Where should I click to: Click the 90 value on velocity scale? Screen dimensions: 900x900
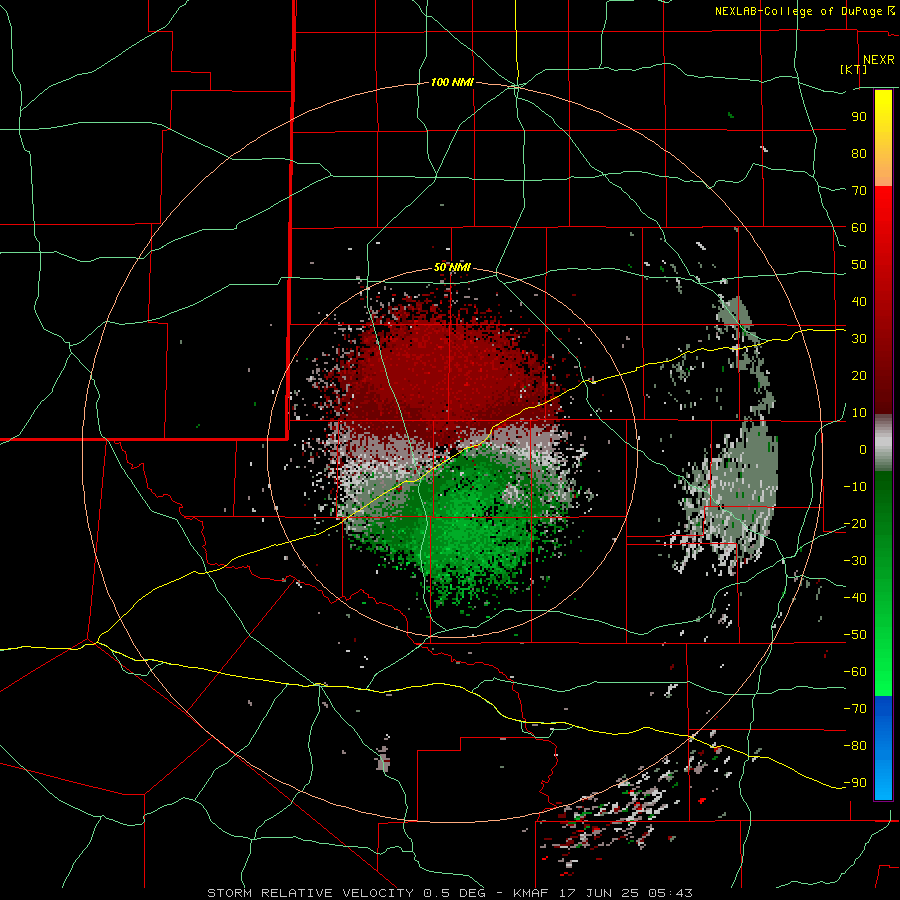tap(859, 117)
